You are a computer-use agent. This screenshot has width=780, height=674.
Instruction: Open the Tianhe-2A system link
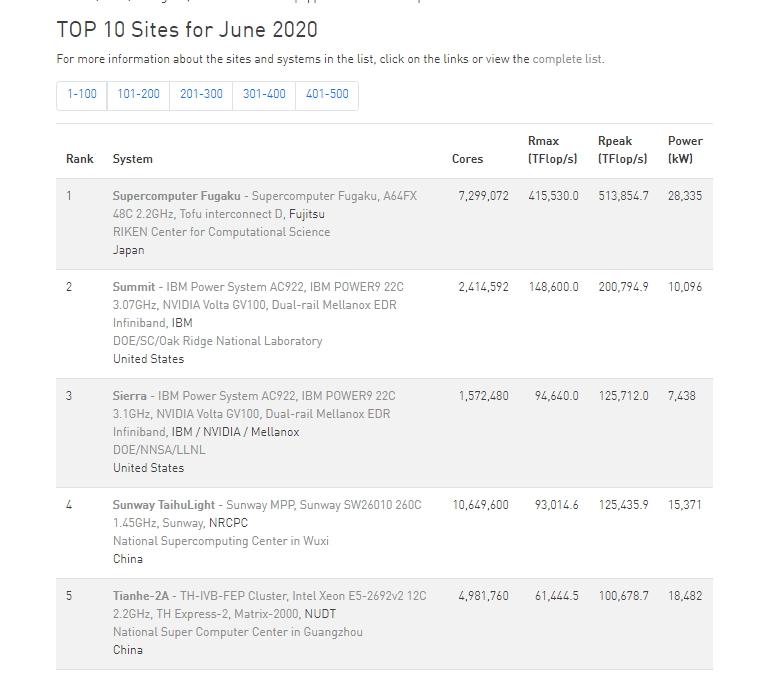(141, 596)
